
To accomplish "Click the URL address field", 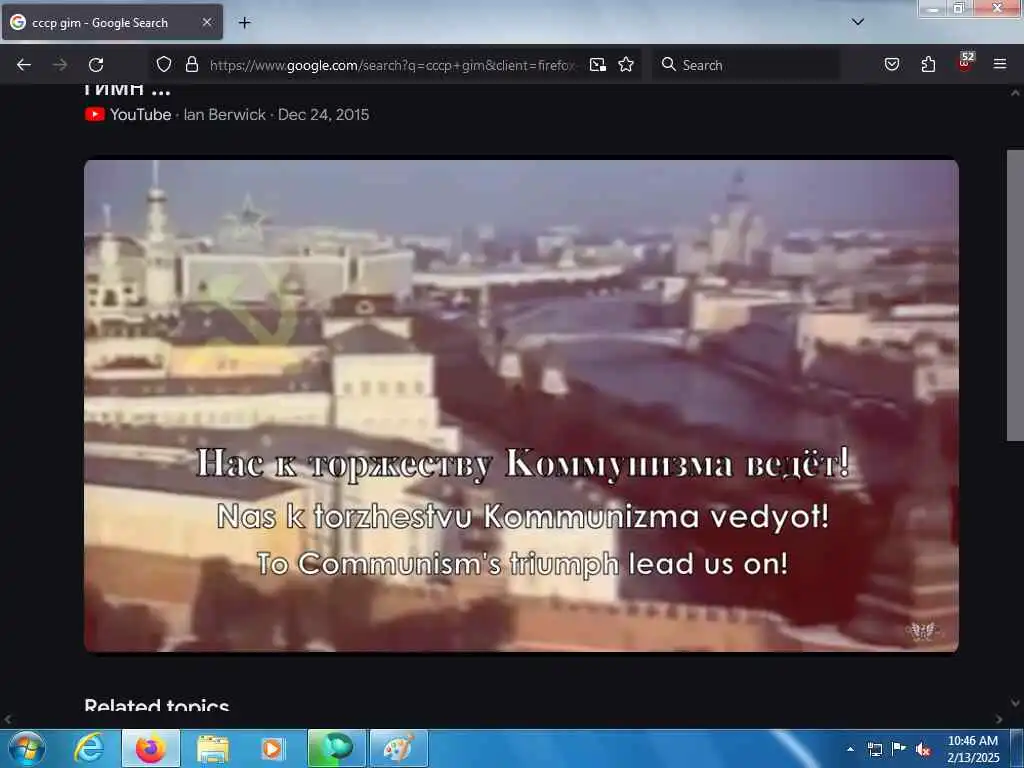I will point(394,65).
